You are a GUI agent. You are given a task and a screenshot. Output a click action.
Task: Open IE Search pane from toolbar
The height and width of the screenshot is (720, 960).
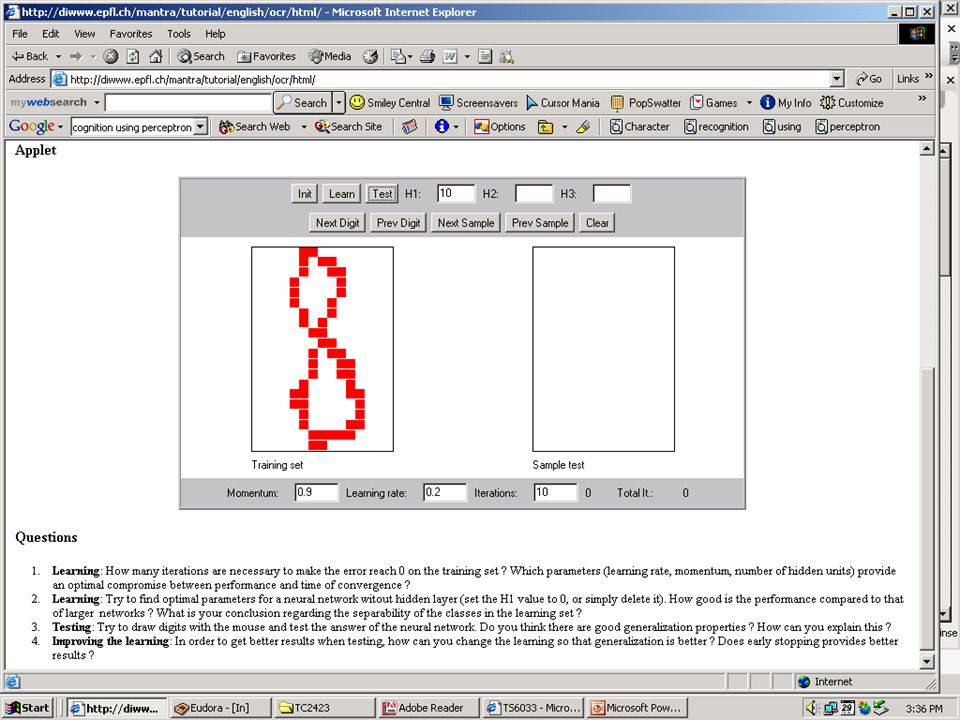tap(201, 56)
